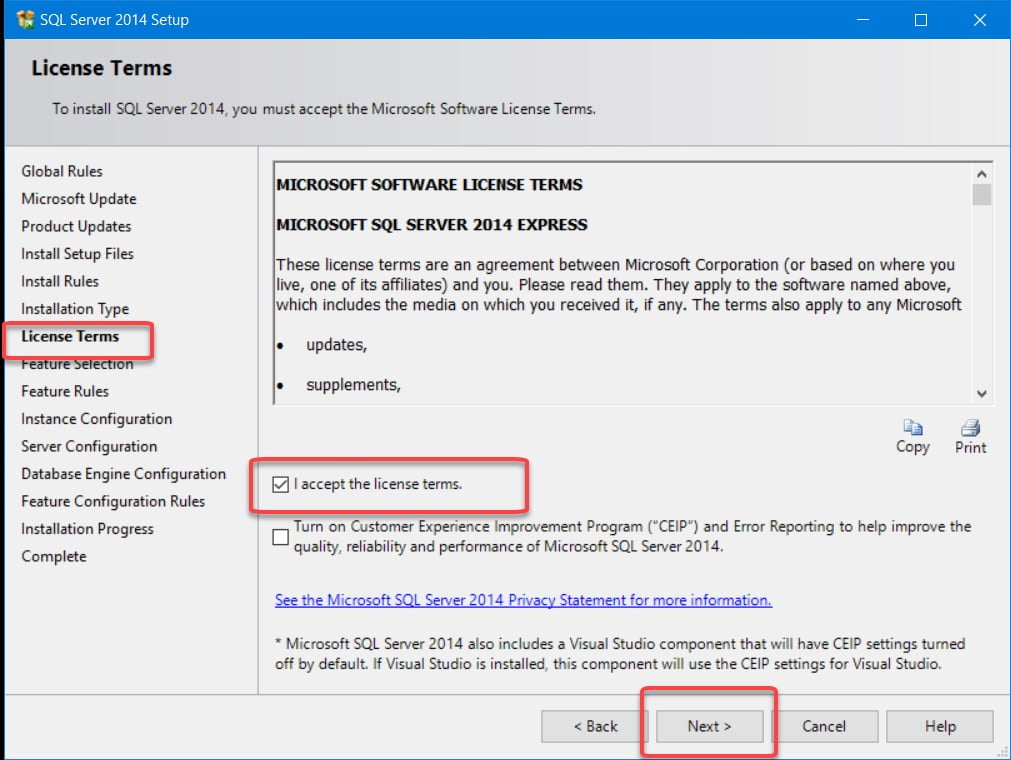Image resolution: width=1011 pixels, height=760 pixels.
Task: Cancel the SQL Server setup
Action: (824, 726)
